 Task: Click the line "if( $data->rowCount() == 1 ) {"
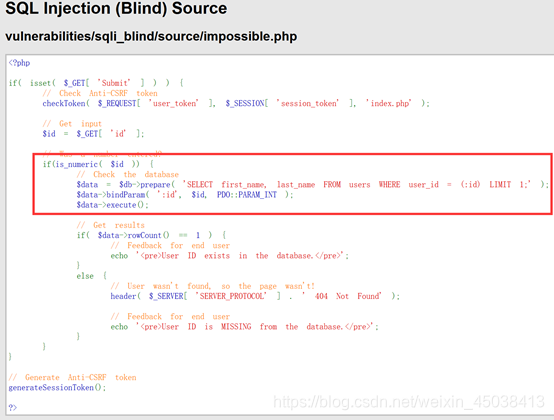point(151,235)
